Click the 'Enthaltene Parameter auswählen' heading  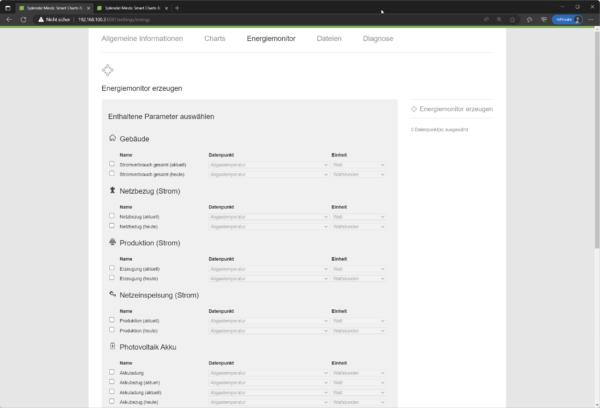161,117
